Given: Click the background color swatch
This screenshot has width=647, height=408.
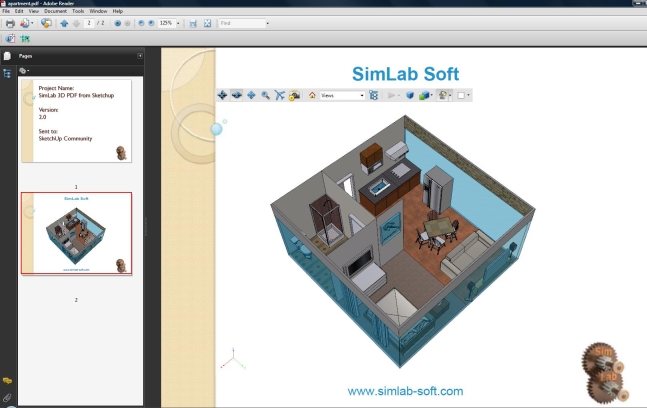Looking at the screenshot, I should click(461, 95).
